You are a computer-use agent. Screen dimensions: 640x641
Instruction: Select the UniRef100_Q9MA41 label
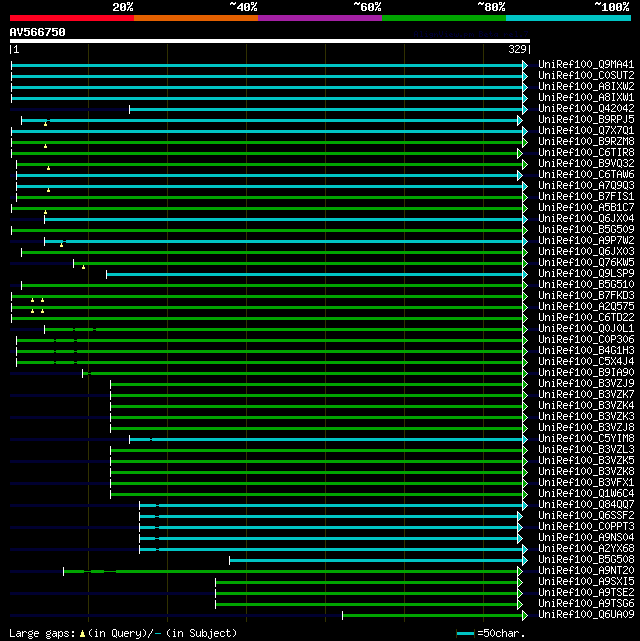point(586,64)
